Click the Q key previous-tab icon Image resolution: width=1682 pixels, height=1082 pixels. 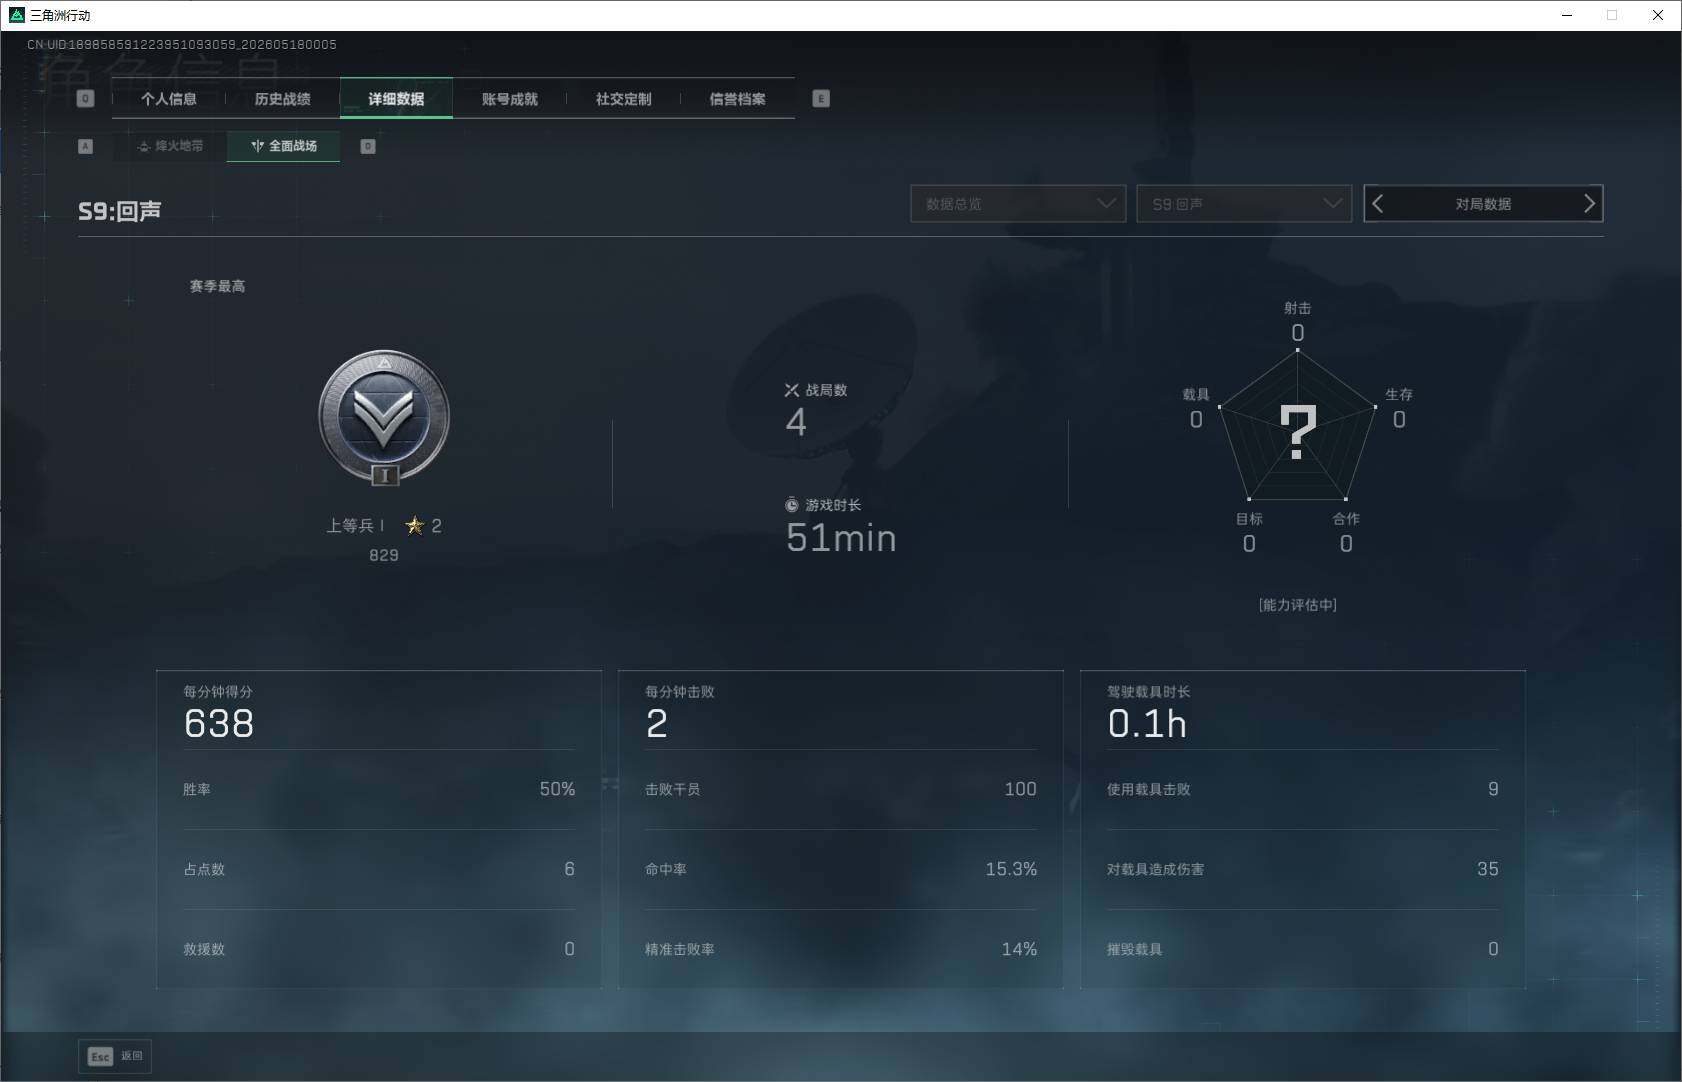[85, 98]
